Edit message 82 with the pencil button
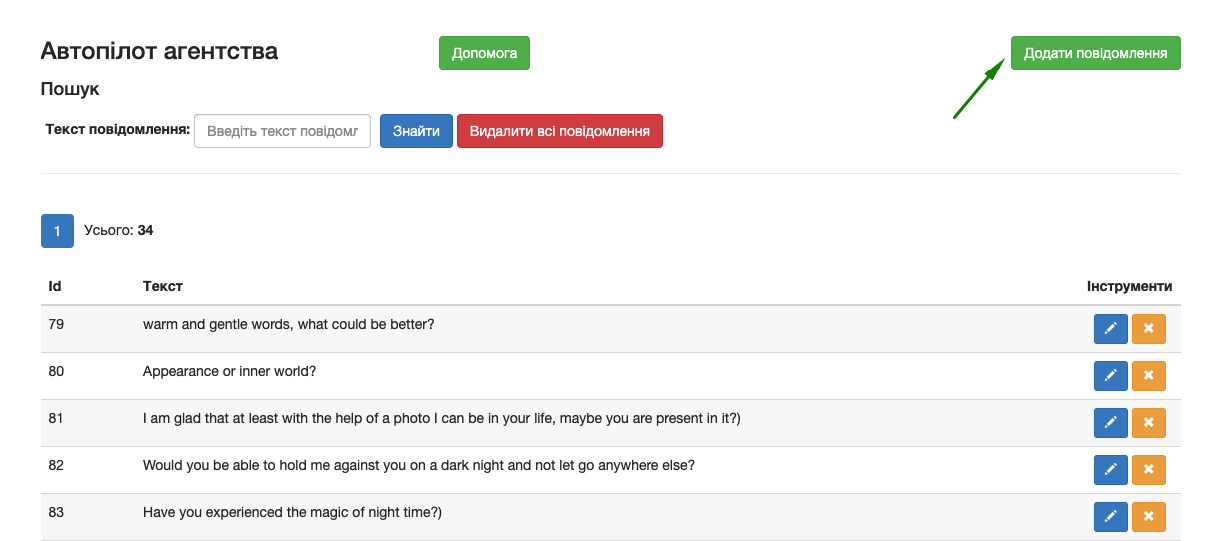Screen dimensions: 1231x541 (1110, 470)
